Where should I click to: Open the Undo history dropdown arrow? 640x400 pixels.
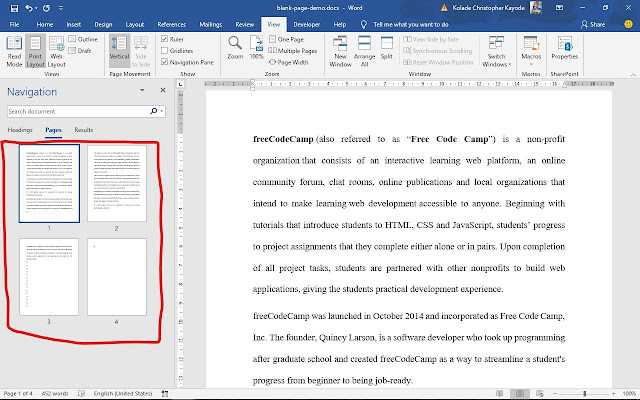coord(36,8)
